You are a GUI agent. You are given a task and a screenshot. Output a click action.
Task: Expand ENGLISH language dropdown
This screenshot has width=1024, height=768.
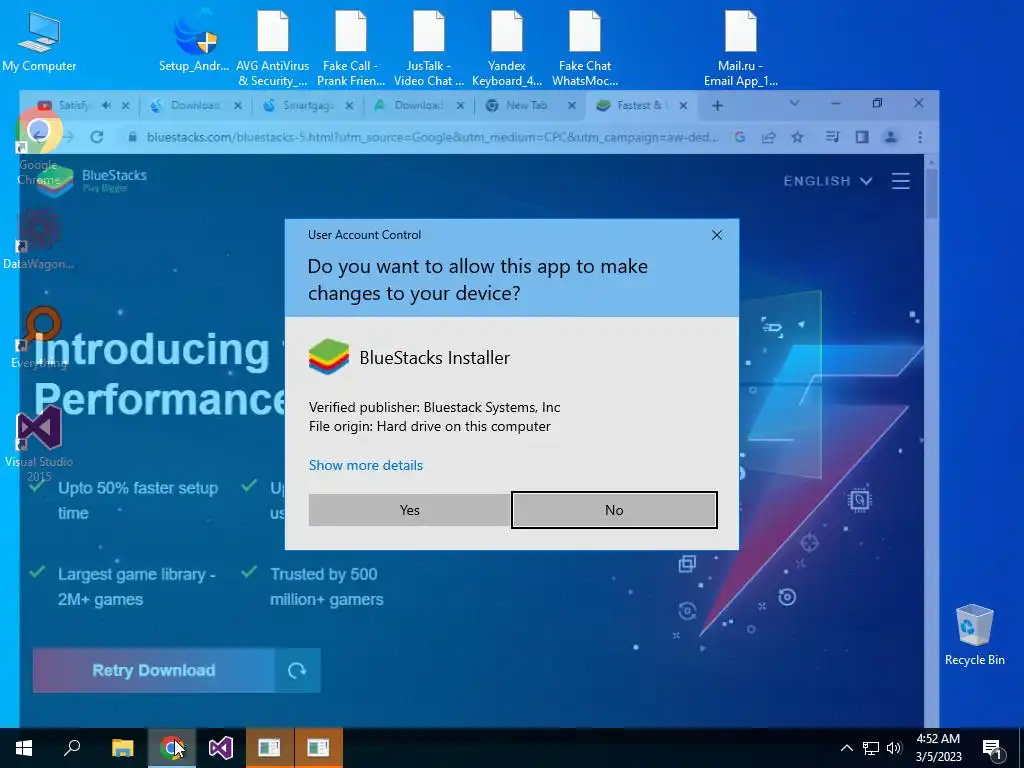point(828,181)
